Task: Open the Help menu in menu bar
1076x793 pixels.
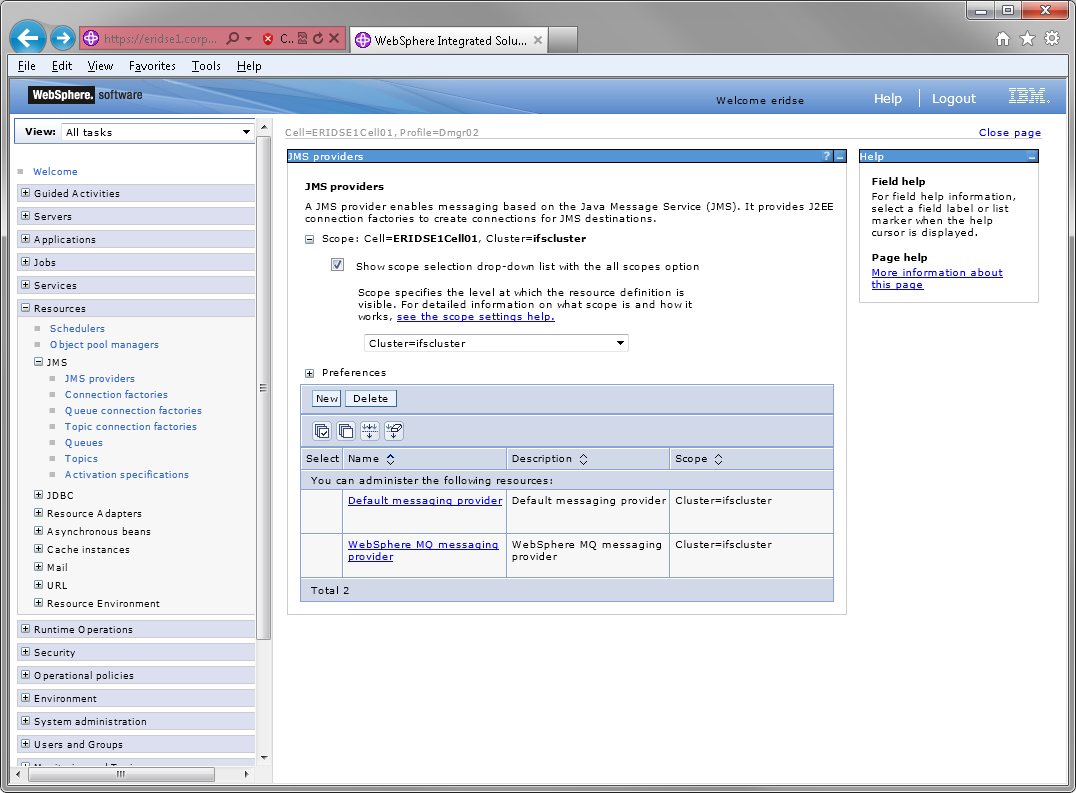Action: click(x=249, y=66)
